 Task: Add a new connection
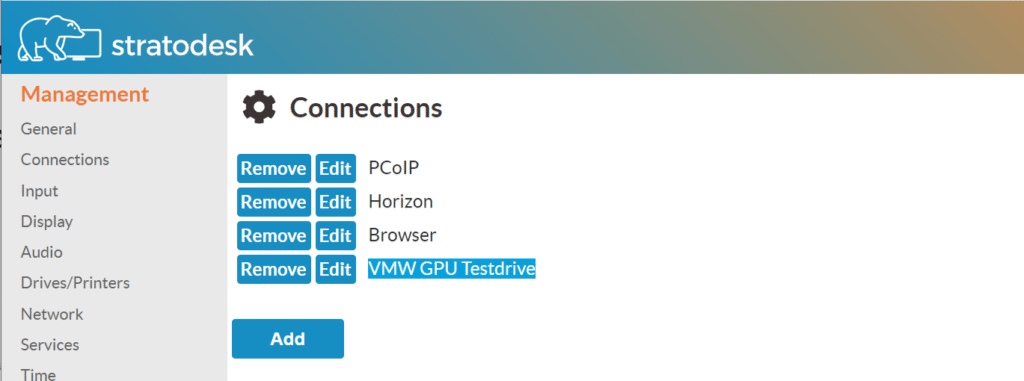(x=288, y=339)
